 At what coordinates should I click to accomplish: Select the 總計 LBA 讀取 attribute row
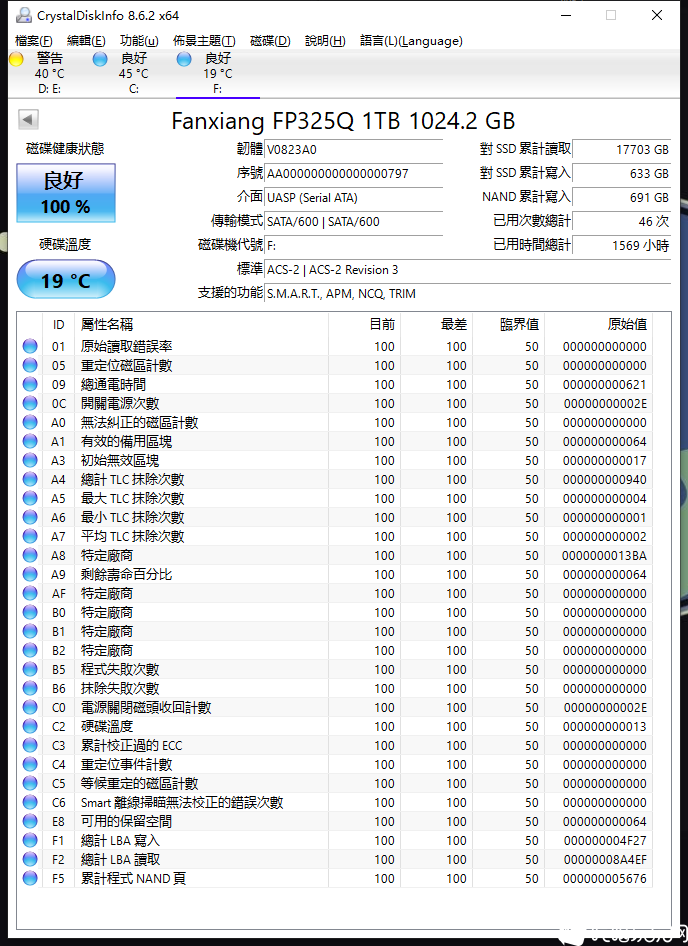pos(336,859)
